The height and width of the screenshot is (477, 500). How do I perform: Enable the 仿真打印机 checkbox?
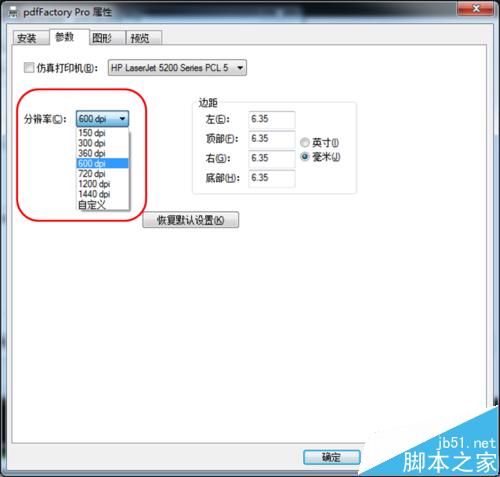click(29, 68)
